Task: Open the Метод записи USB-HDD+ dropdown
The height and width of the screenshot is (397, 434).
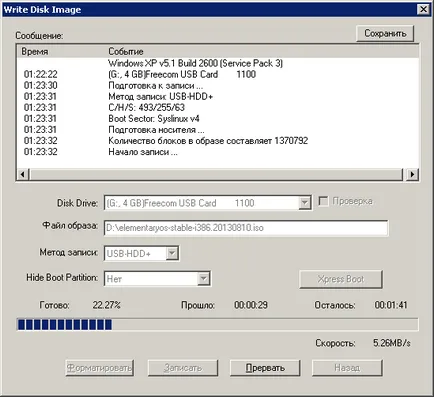Action: (x=172, y=253)
